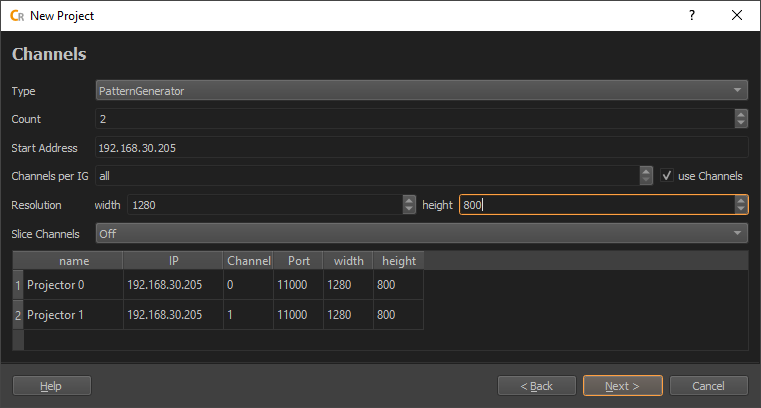The width and height of the screenshot is (761, 408).
Task: Click the Start Address input field
Action: coord(421,148)
